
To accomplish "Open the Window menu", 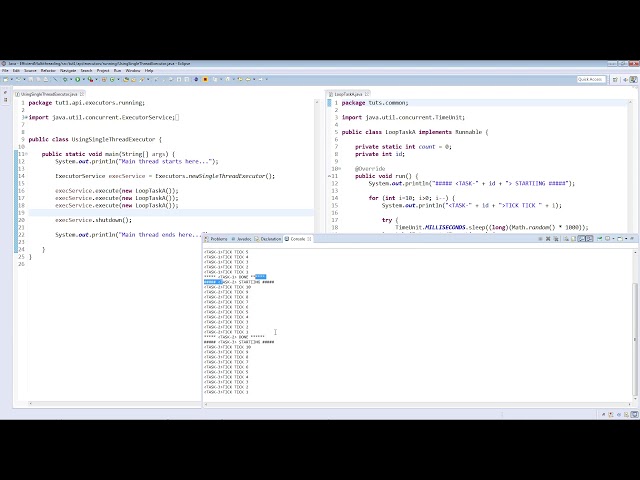I will (133, 71).
